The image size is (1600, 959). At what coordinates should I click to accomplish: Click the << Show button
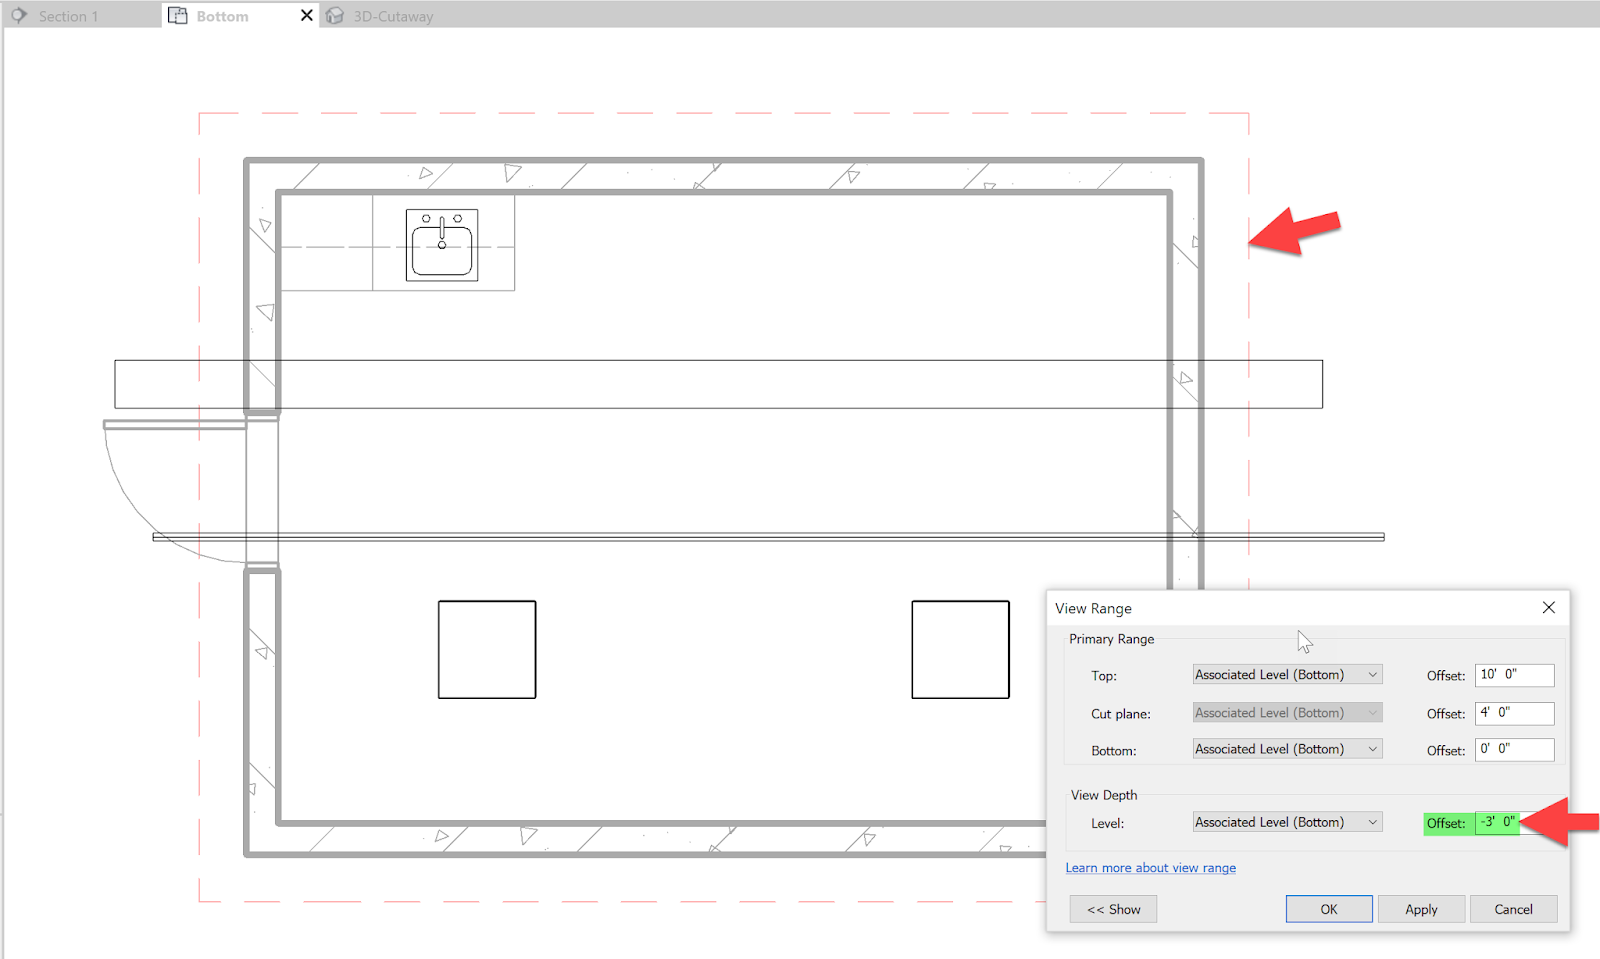(x=1112, y=908)
